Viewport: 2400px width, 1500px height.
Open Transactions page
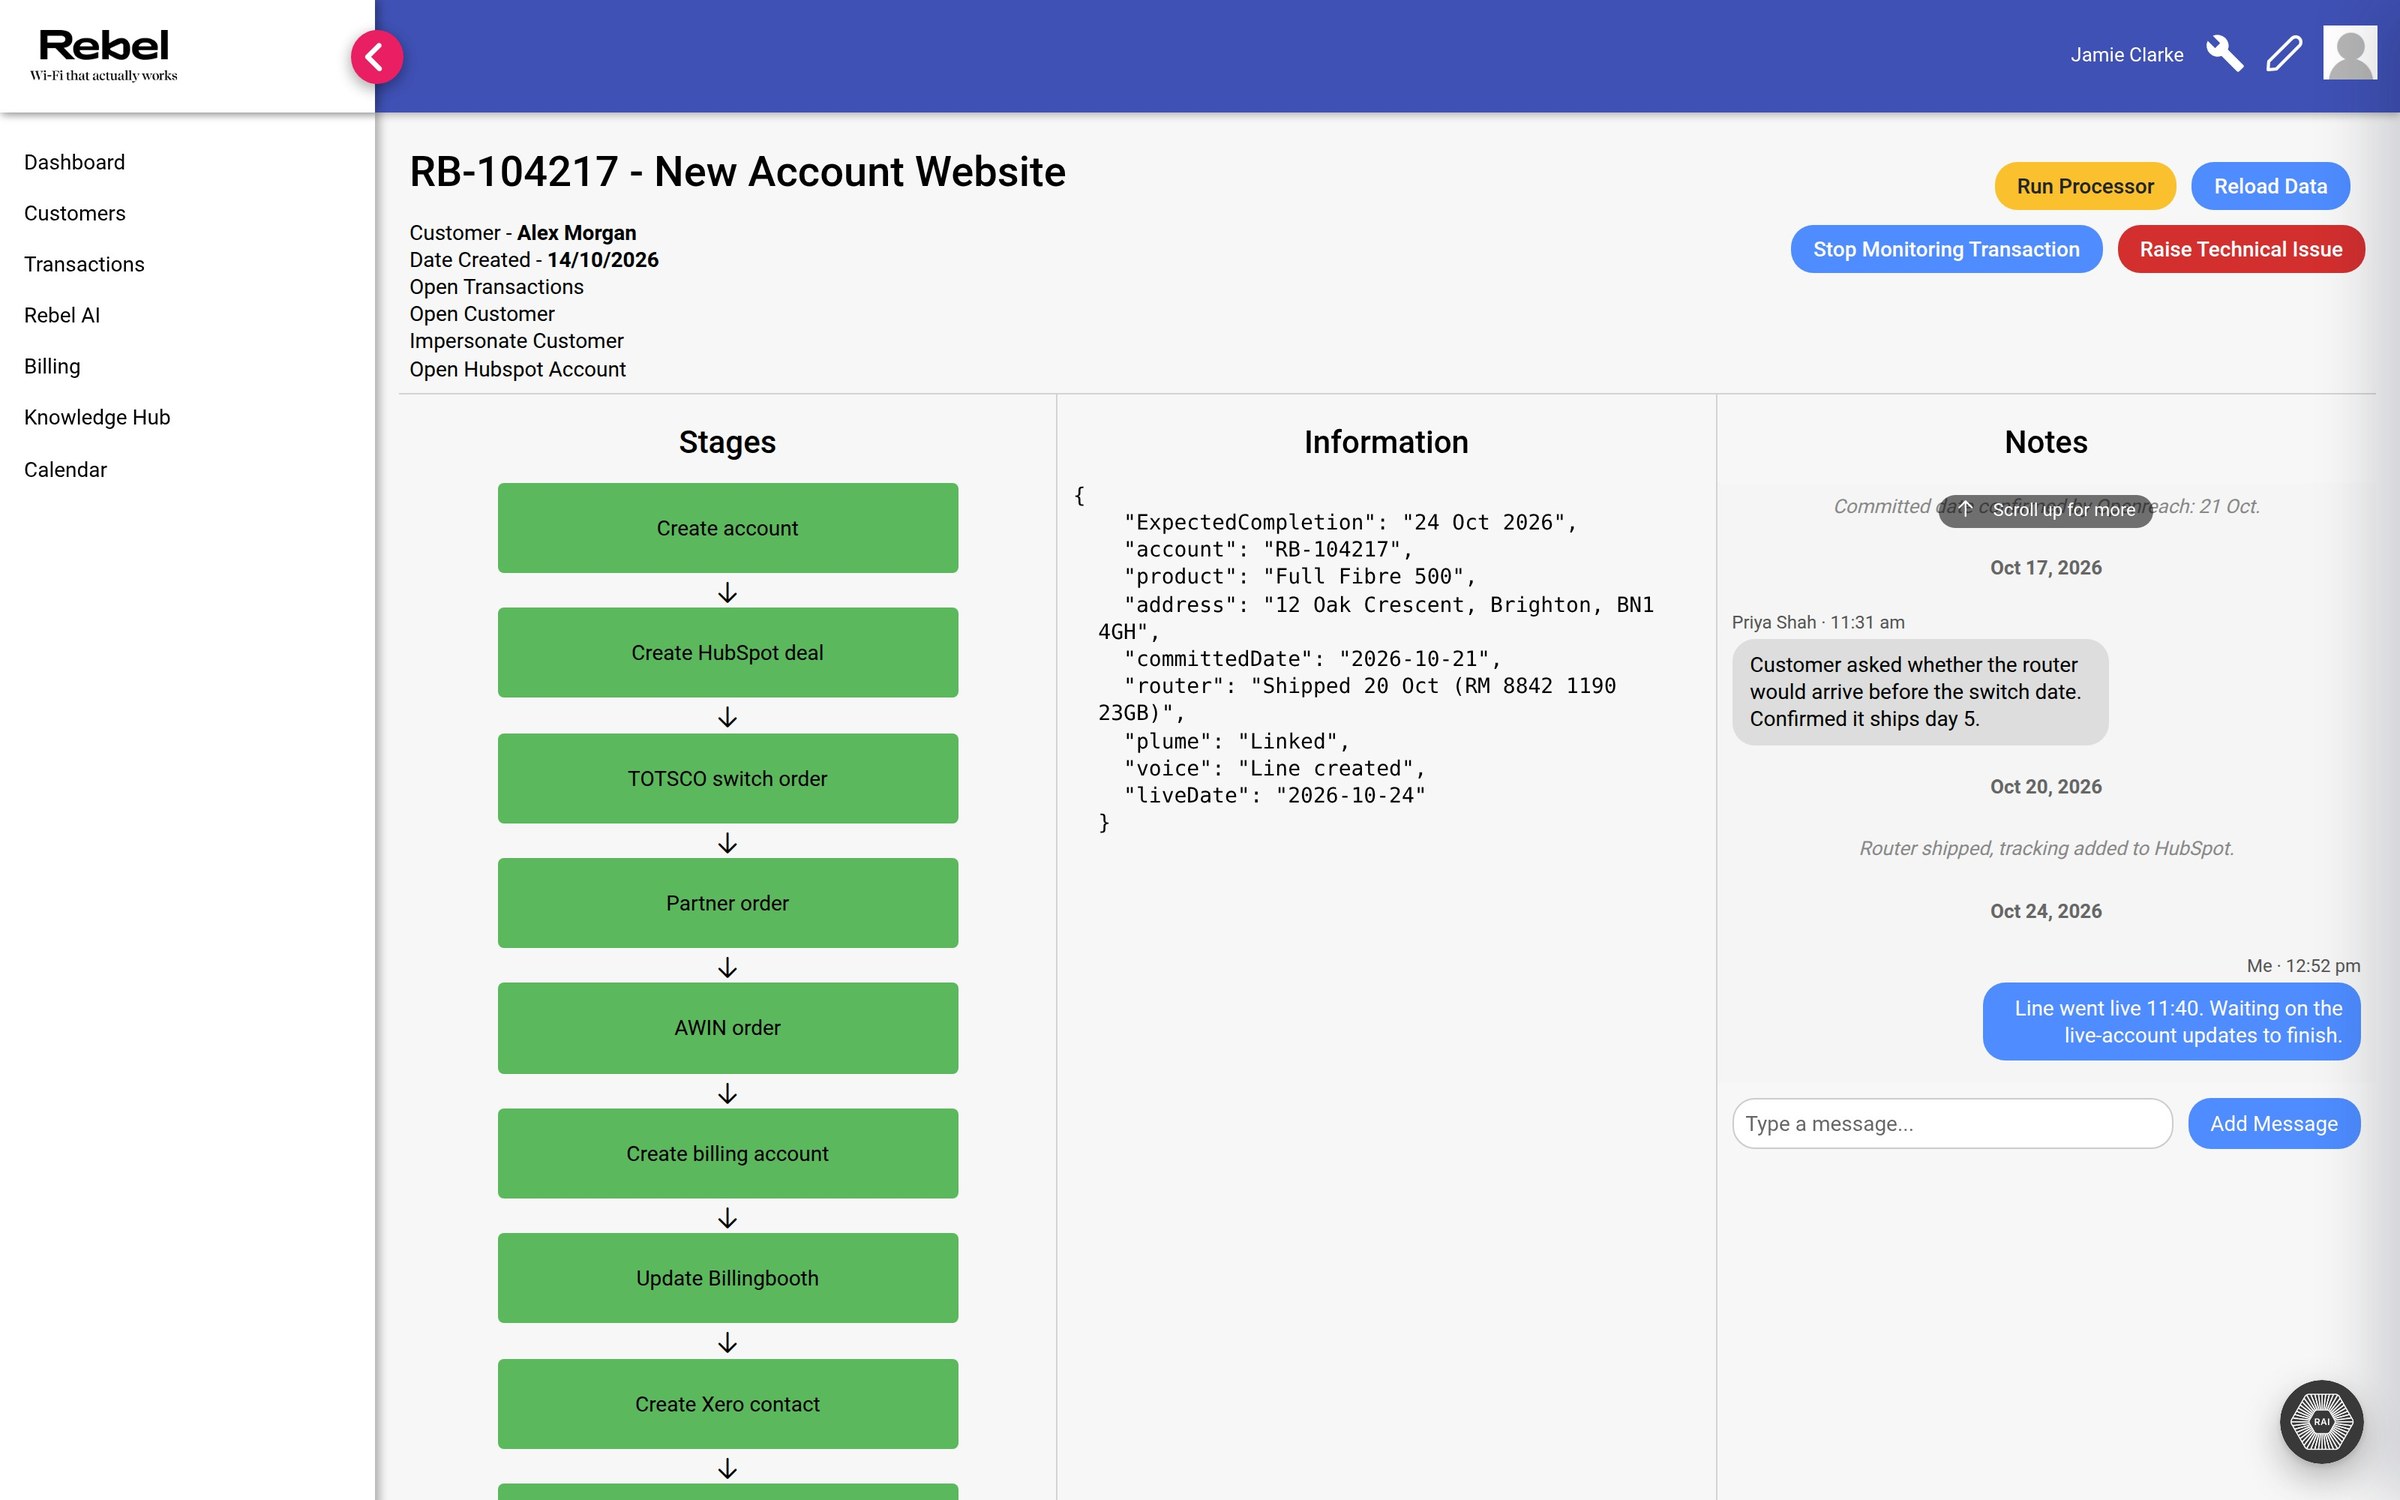click(x=84, y=264)
